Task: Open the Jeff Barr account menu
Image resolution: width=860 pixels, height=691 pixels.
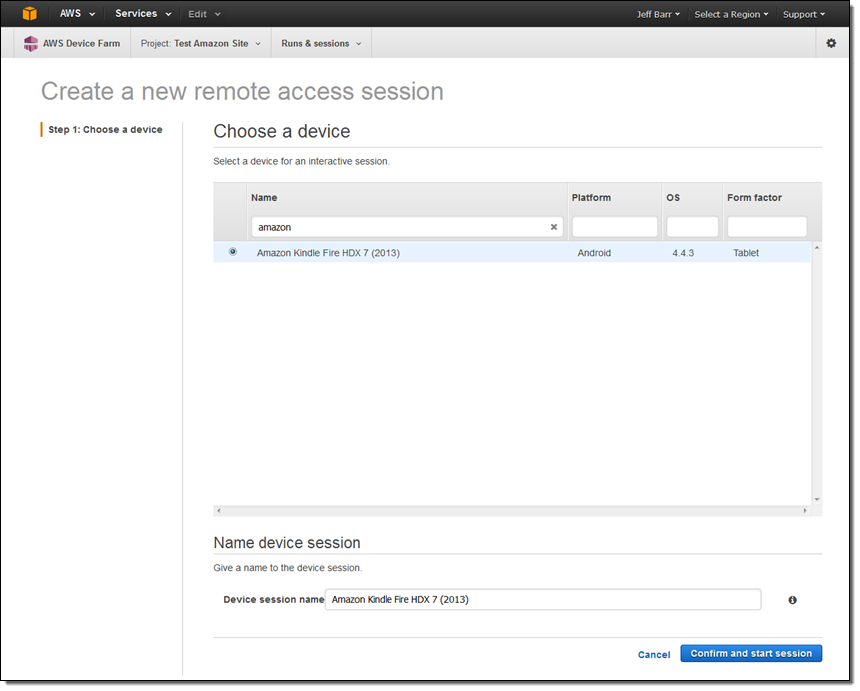Action: pos(658,14)
